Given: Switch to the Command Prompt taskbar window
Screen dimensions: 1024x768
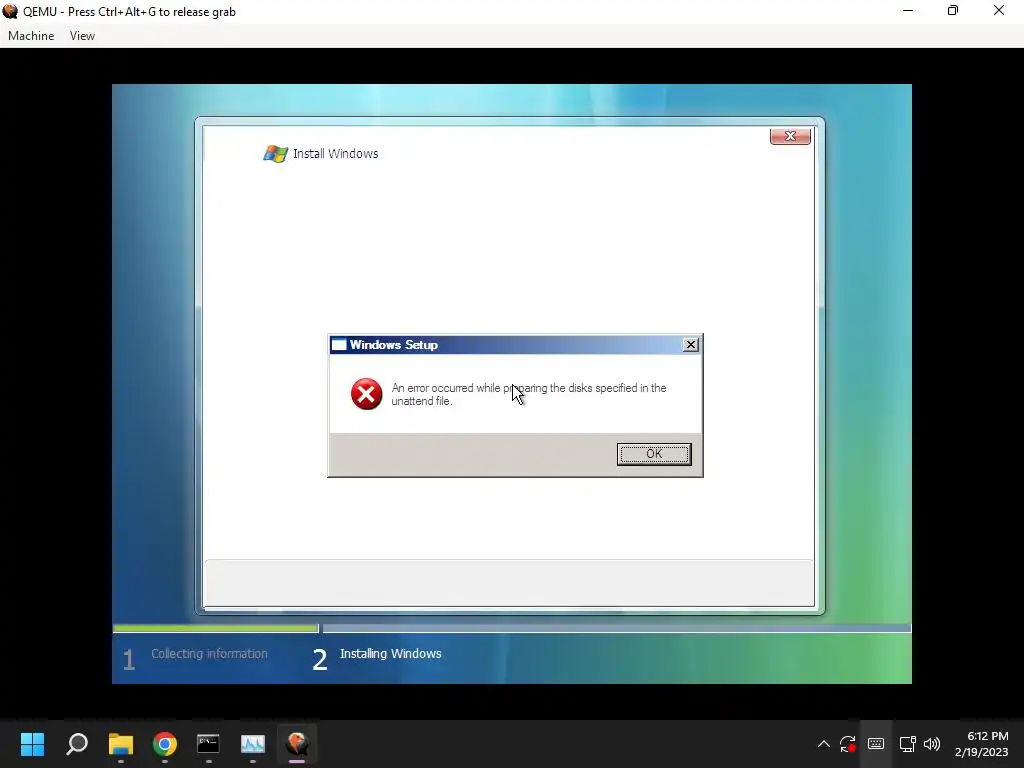Looking at the screenshot, I should (208, 744).
